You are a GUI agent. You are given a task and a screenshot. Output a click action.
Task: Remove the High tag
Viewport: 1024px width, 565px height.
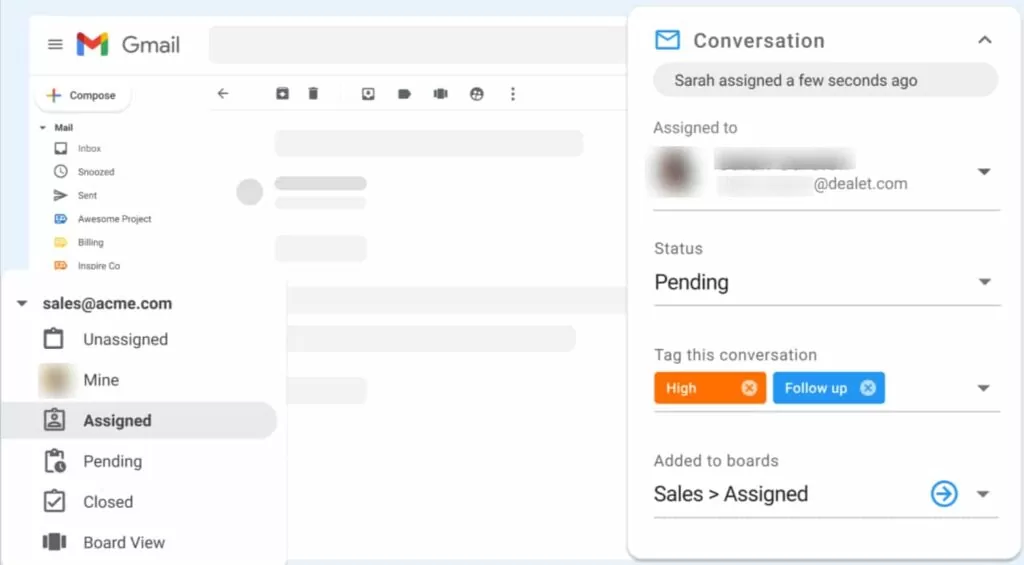(749, 388)
